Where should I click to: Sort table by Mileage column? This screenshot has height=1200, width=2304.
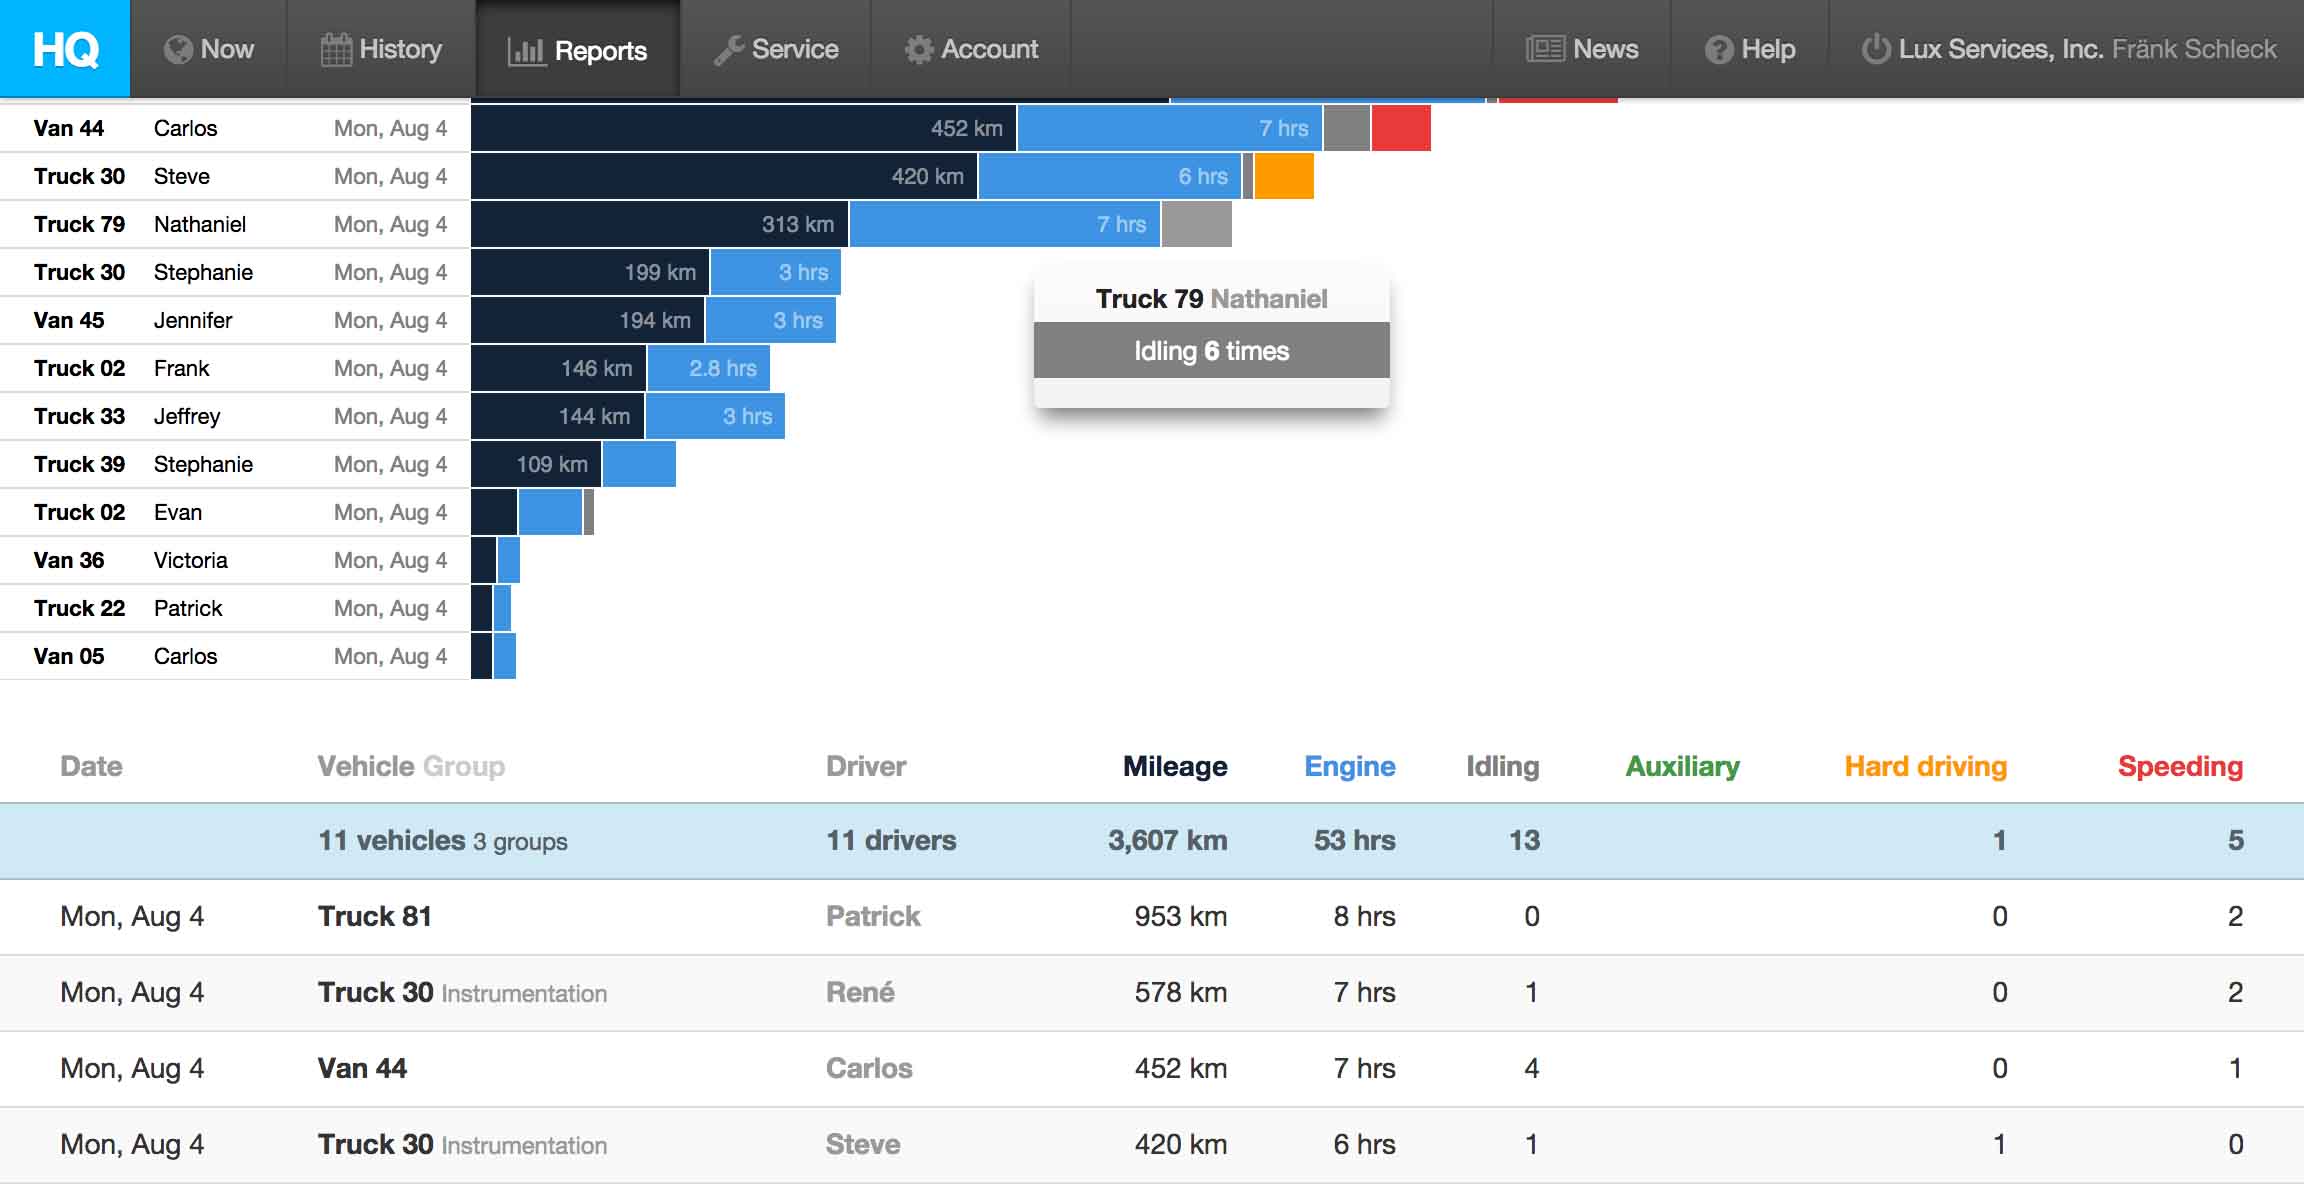click(x=1174, y=766)
